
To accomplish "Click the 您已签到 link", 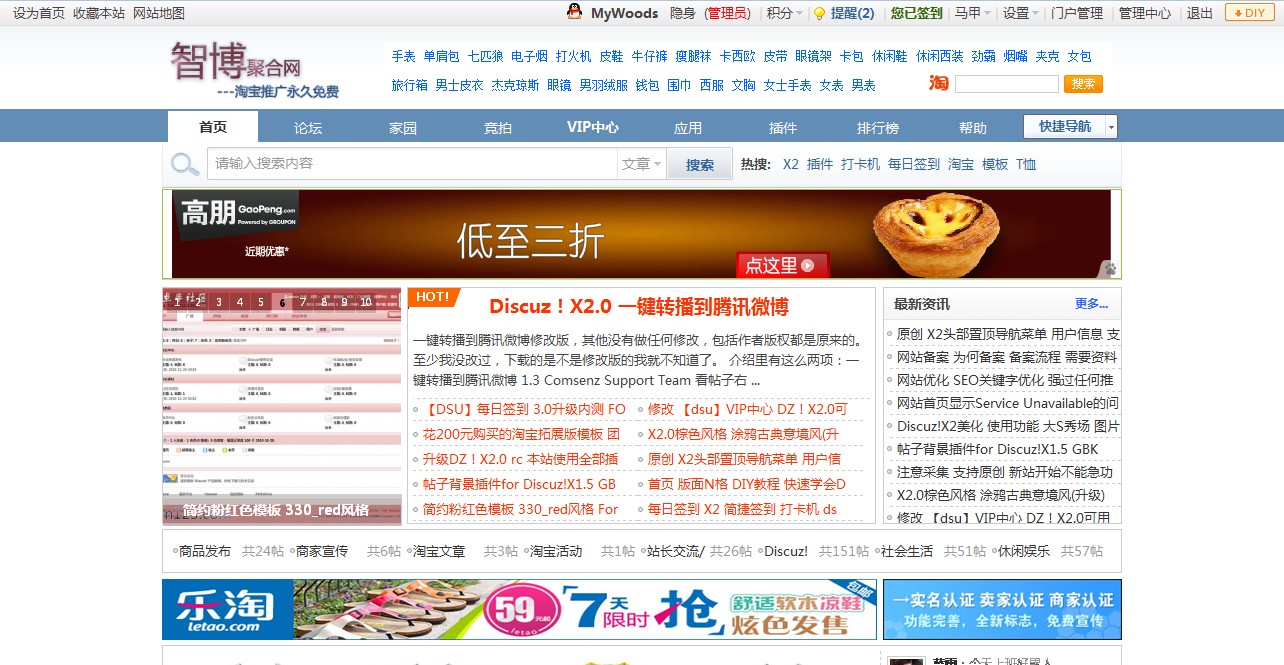I will (x=917, y=13).
